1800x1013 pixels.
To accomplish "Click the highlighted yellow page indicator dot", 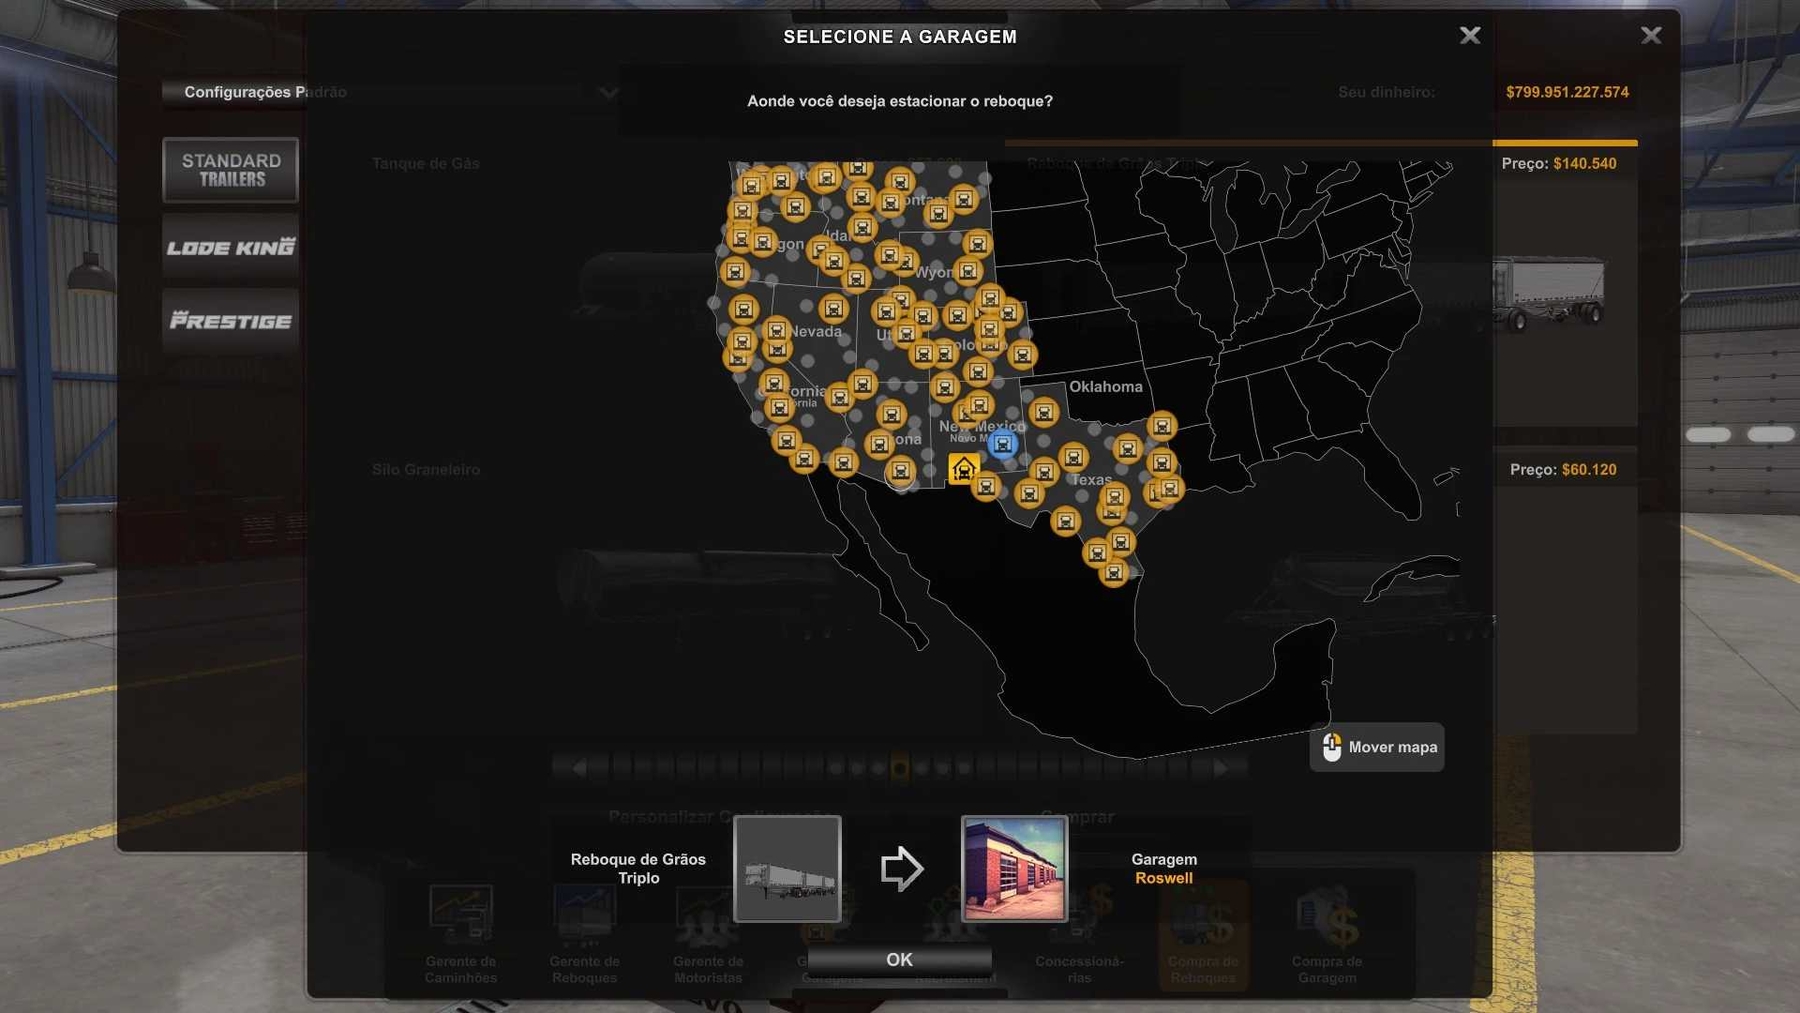I will [899, 768].
